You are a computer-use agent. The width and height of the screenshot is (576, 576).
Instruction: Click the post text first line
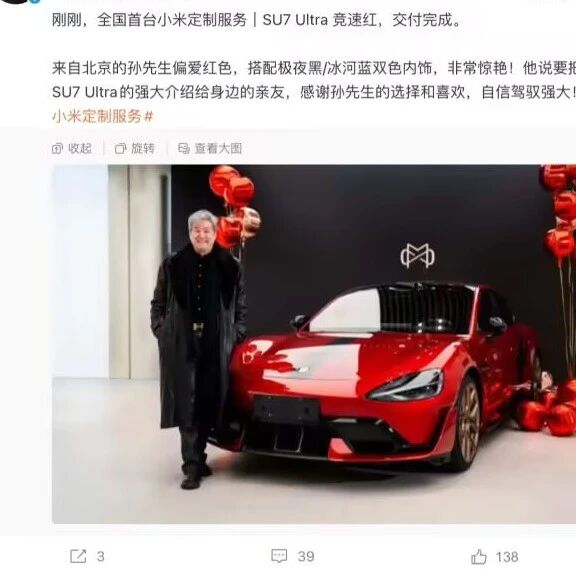(x=256, y=20)
